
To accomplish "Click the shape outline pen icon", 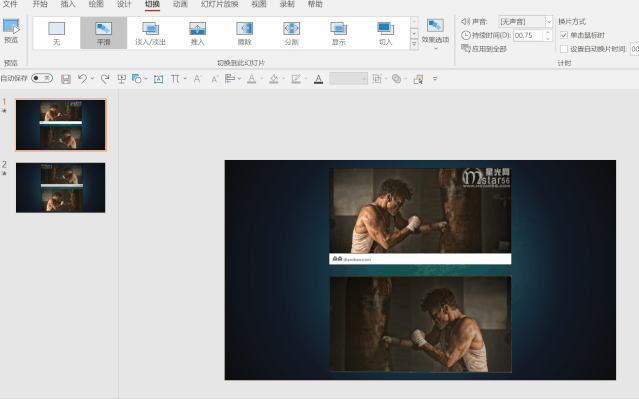I will [296, 79].
